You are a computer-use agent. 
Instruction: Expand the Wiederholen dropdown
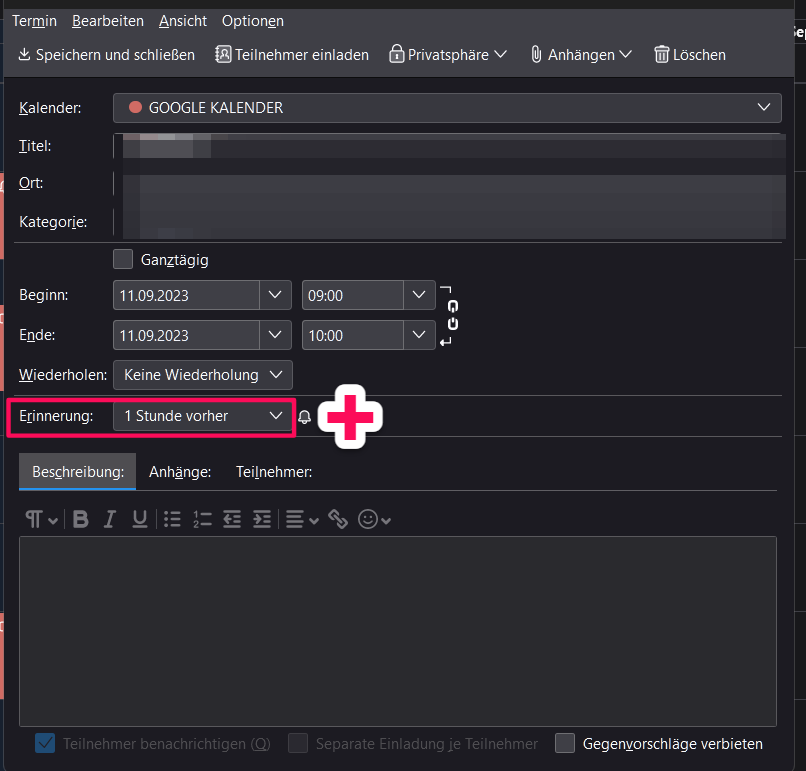(203, 375)
